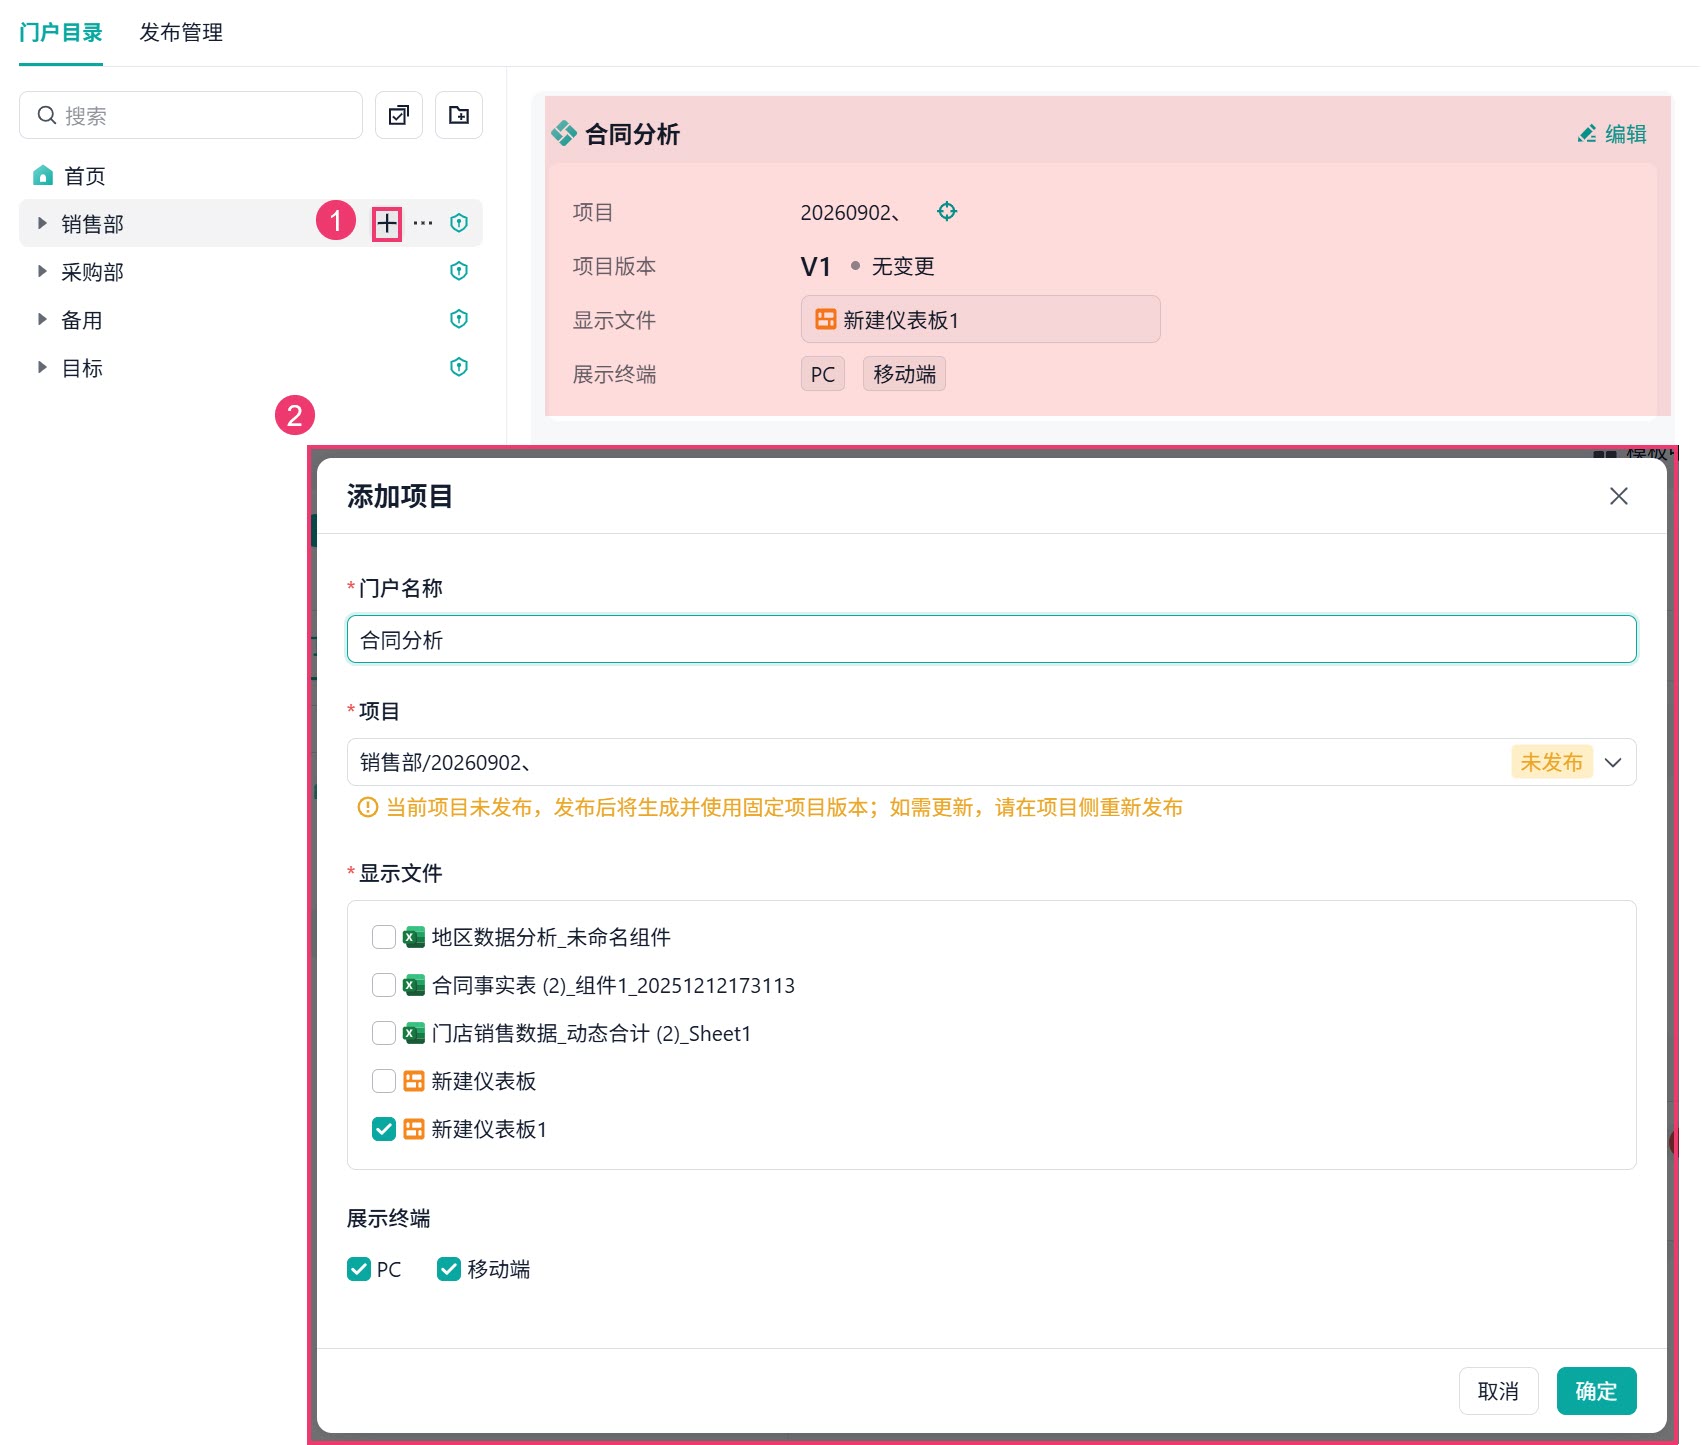Click the new folder icon beside the search box

click(x=459, y=115)
